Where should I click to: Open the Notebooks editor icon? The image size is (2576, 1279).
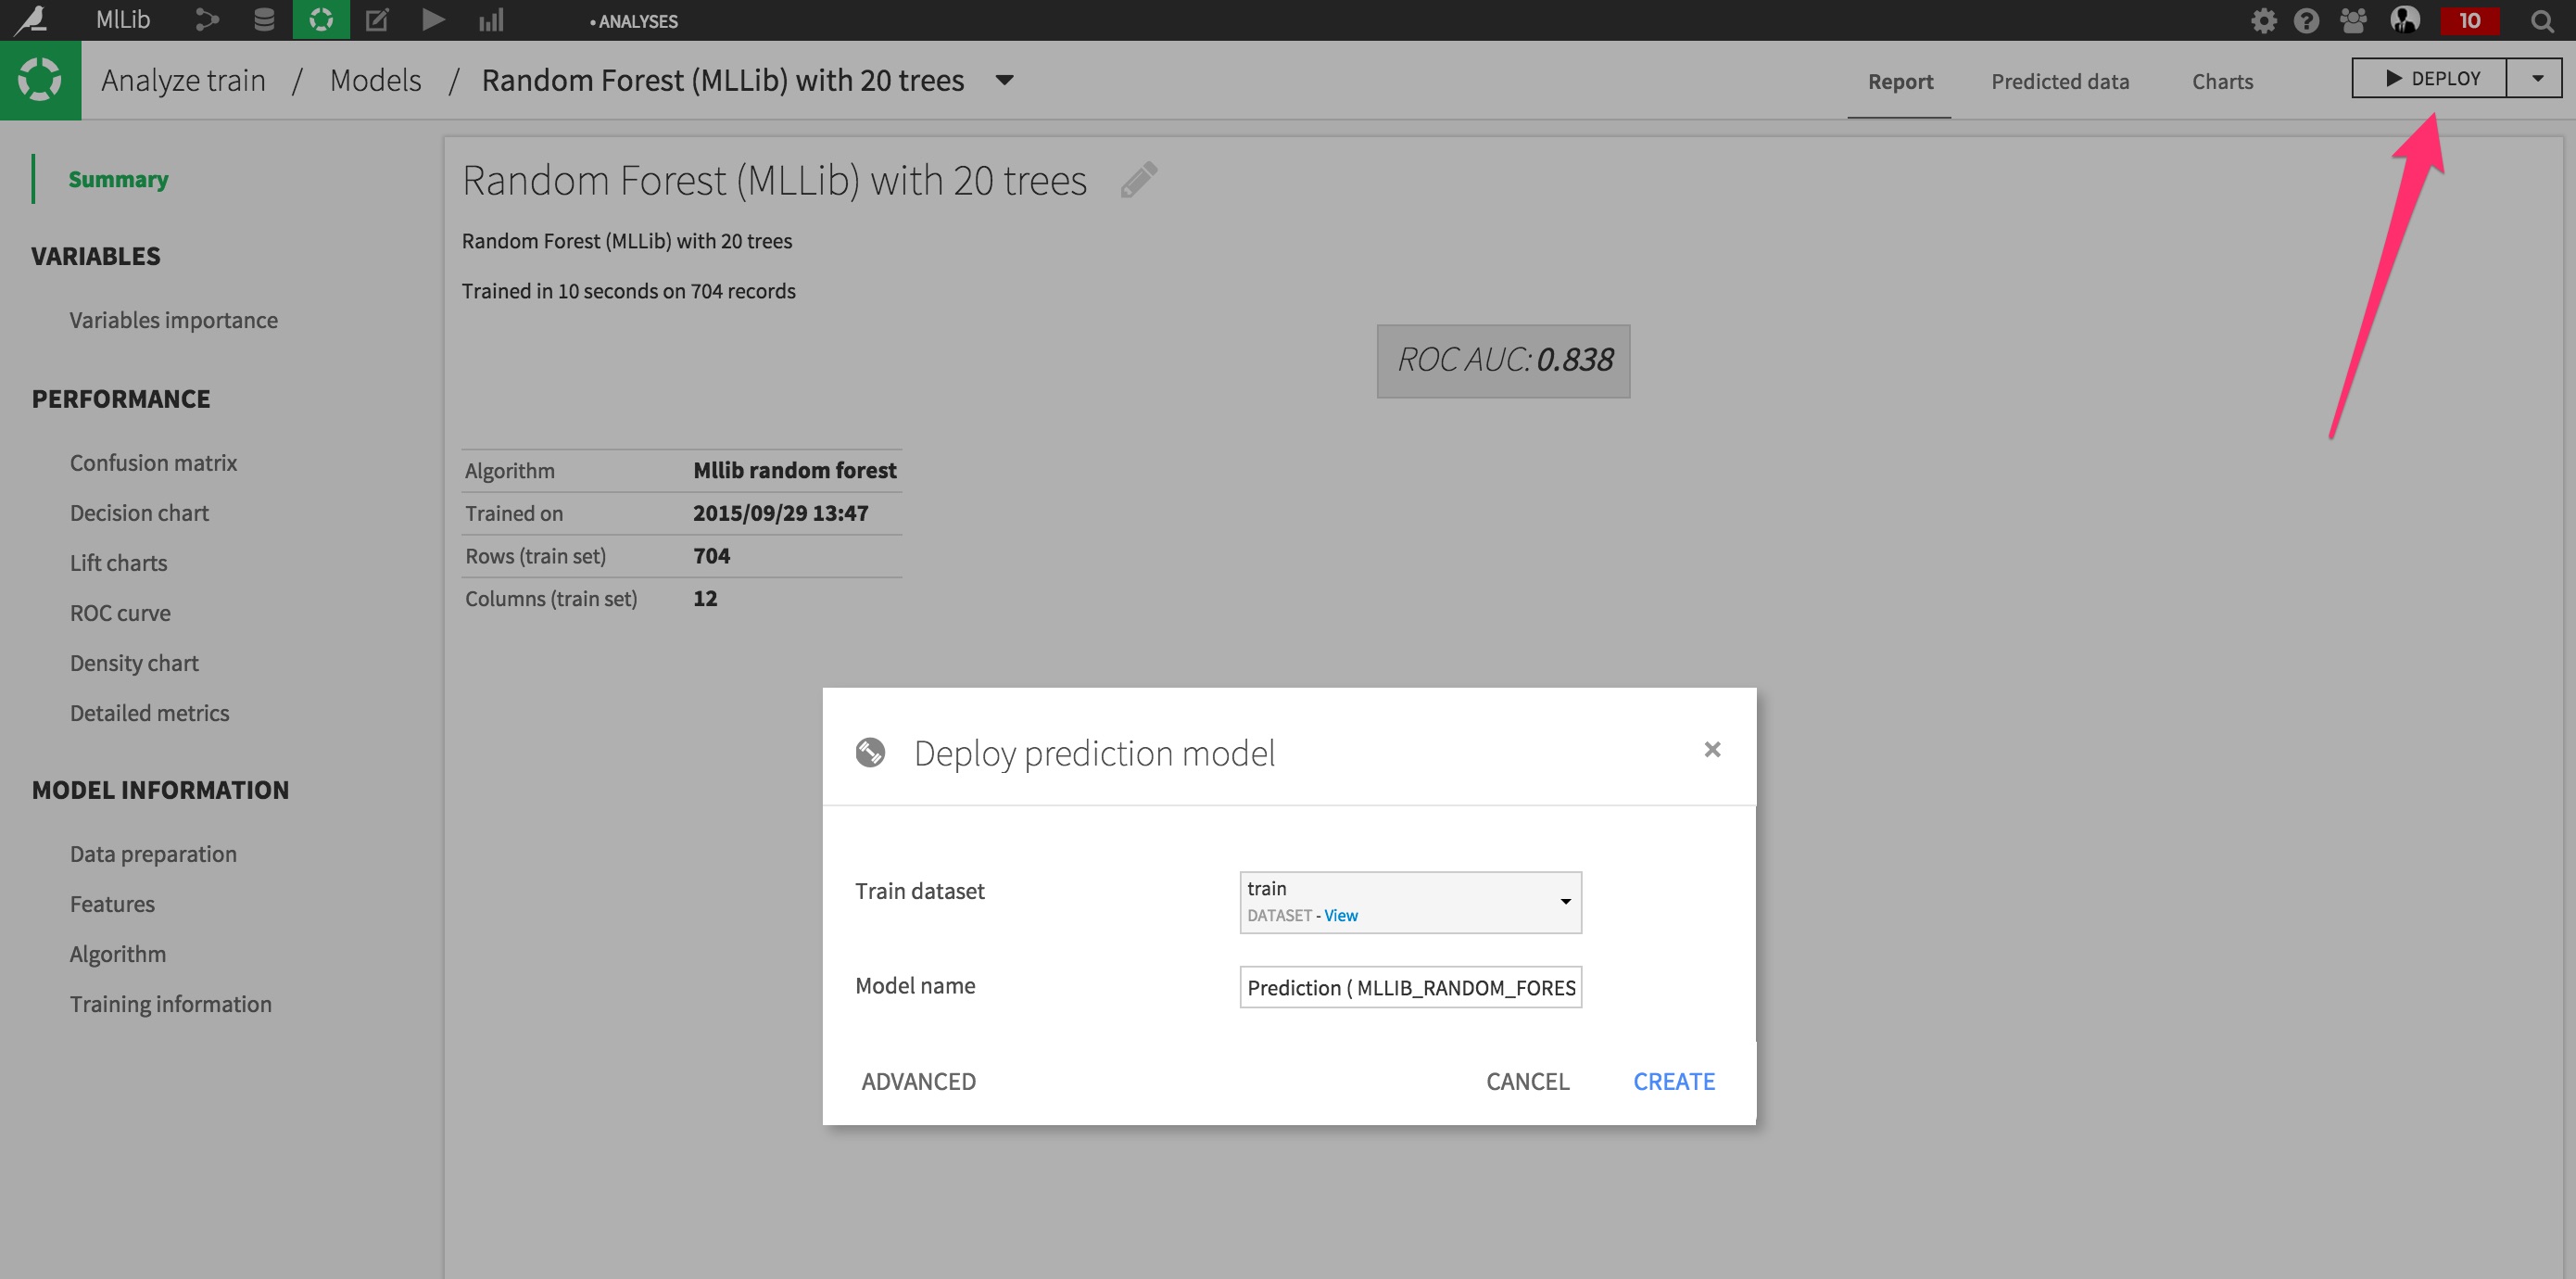[x=377, y=19]
